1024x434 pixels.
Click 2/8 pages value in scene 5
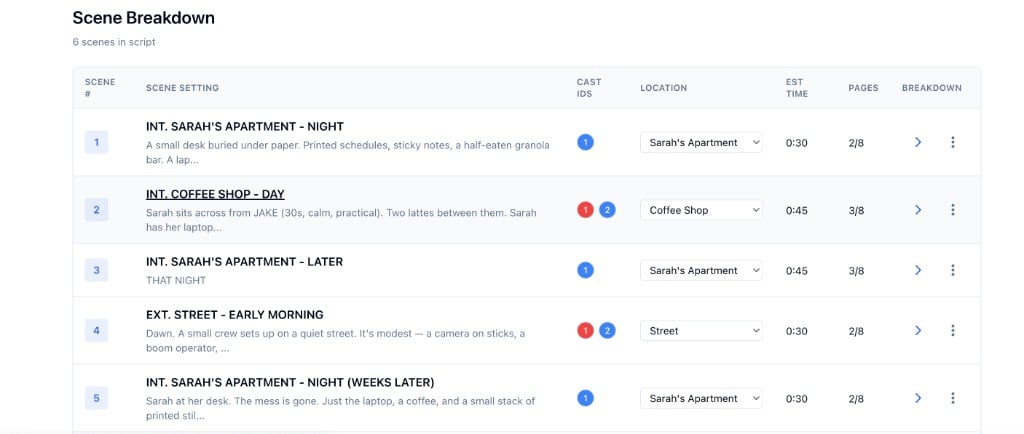point(856,399)
